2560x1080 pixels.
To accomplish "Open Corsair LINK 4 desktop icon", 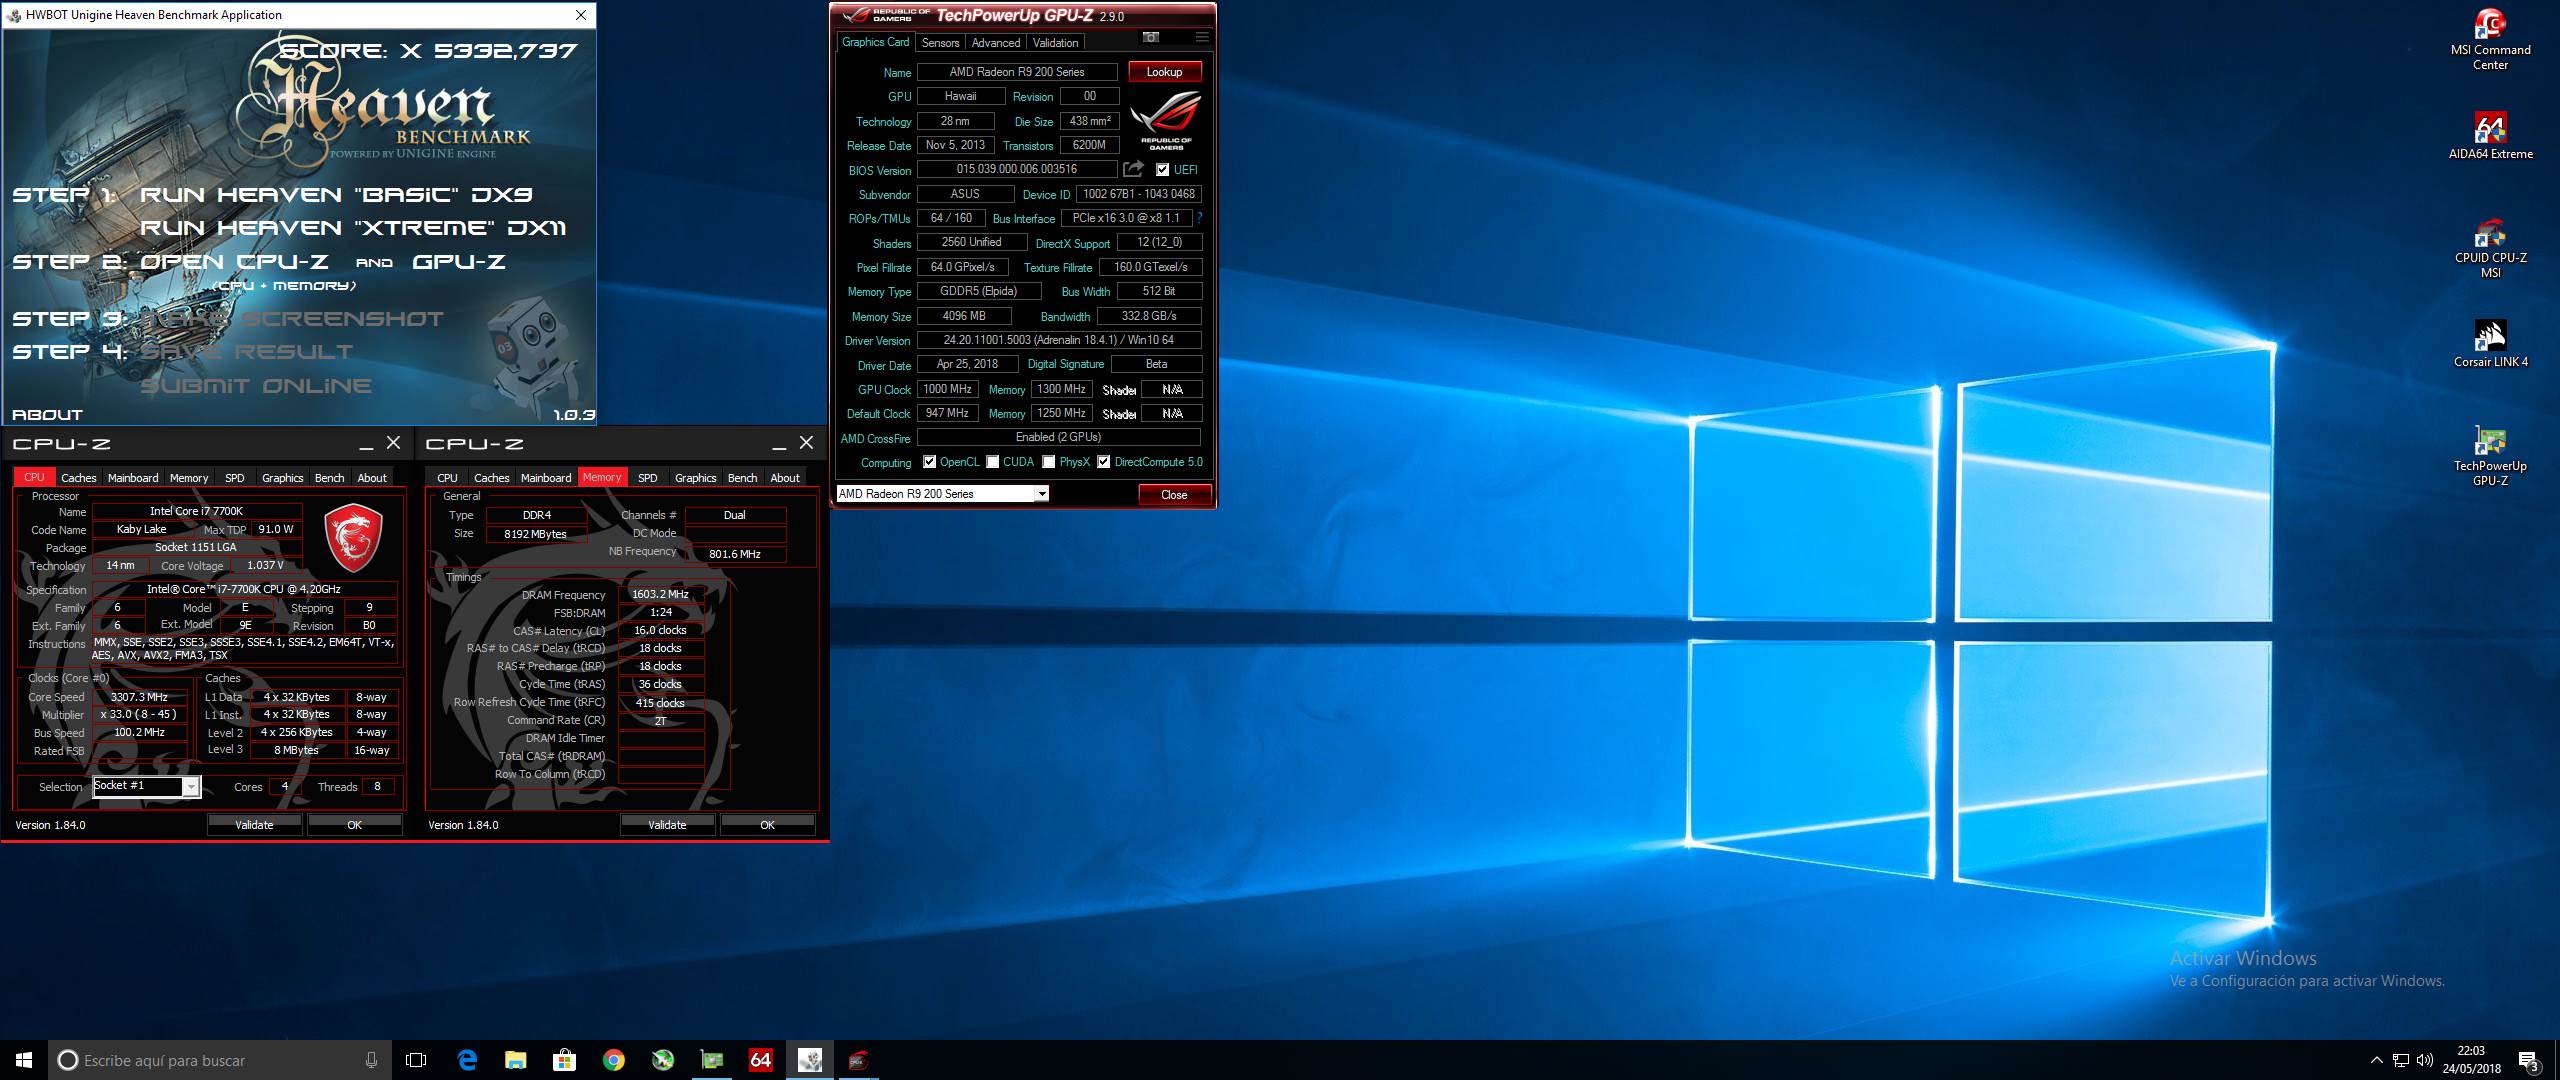I will [2490, 344].
